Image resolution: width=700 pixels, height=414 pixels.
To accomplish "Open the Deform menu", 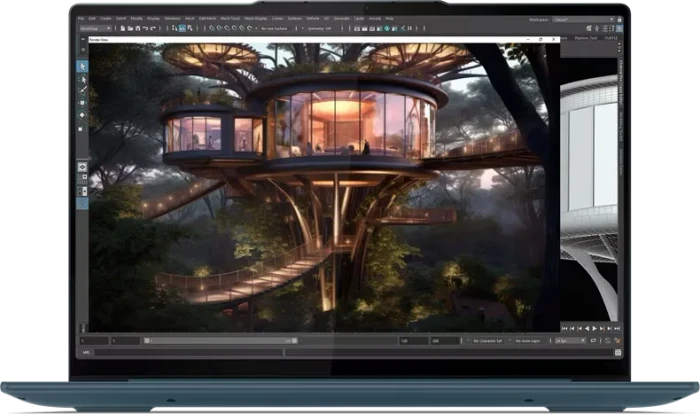I will [x=312, y=18].
